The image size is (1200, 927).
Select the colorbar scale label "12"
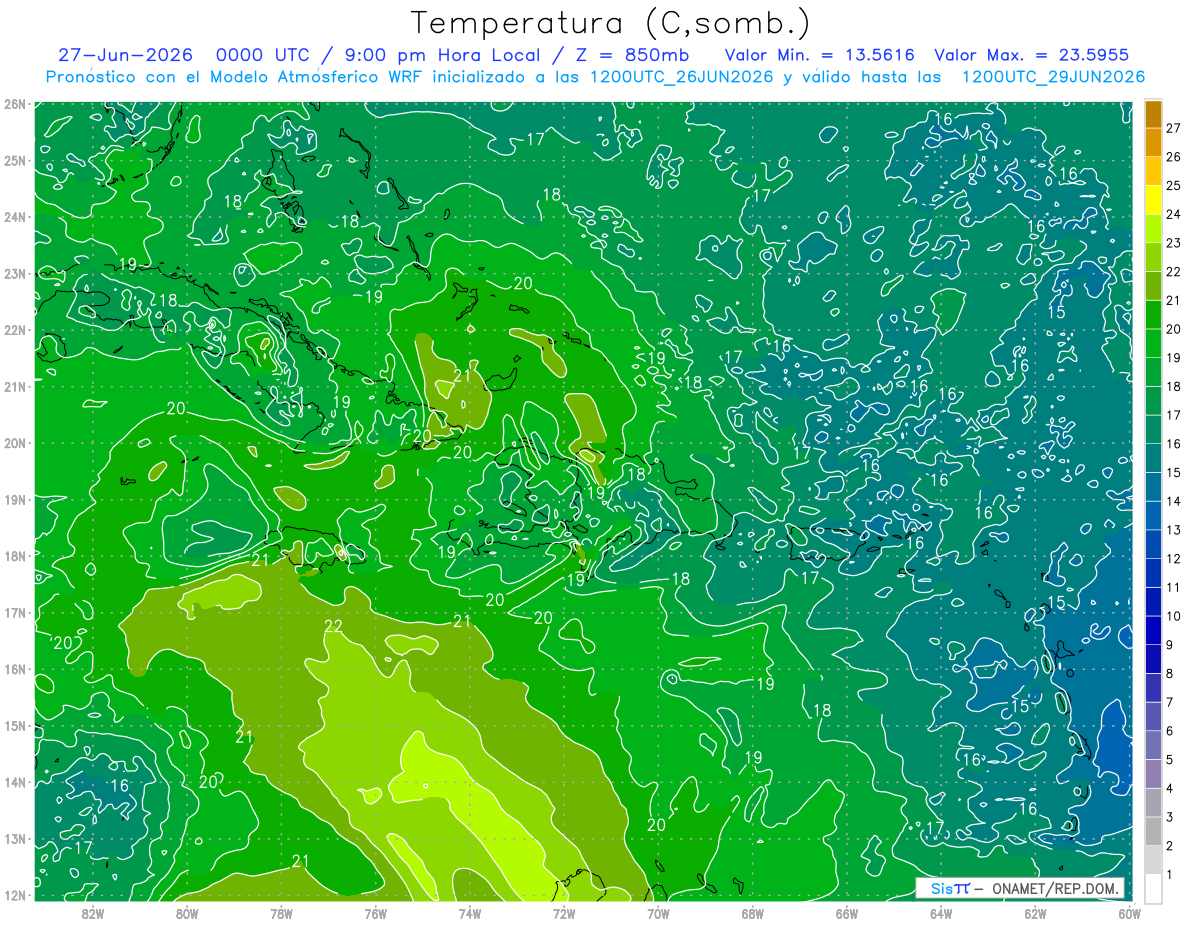pos(1173,559)
